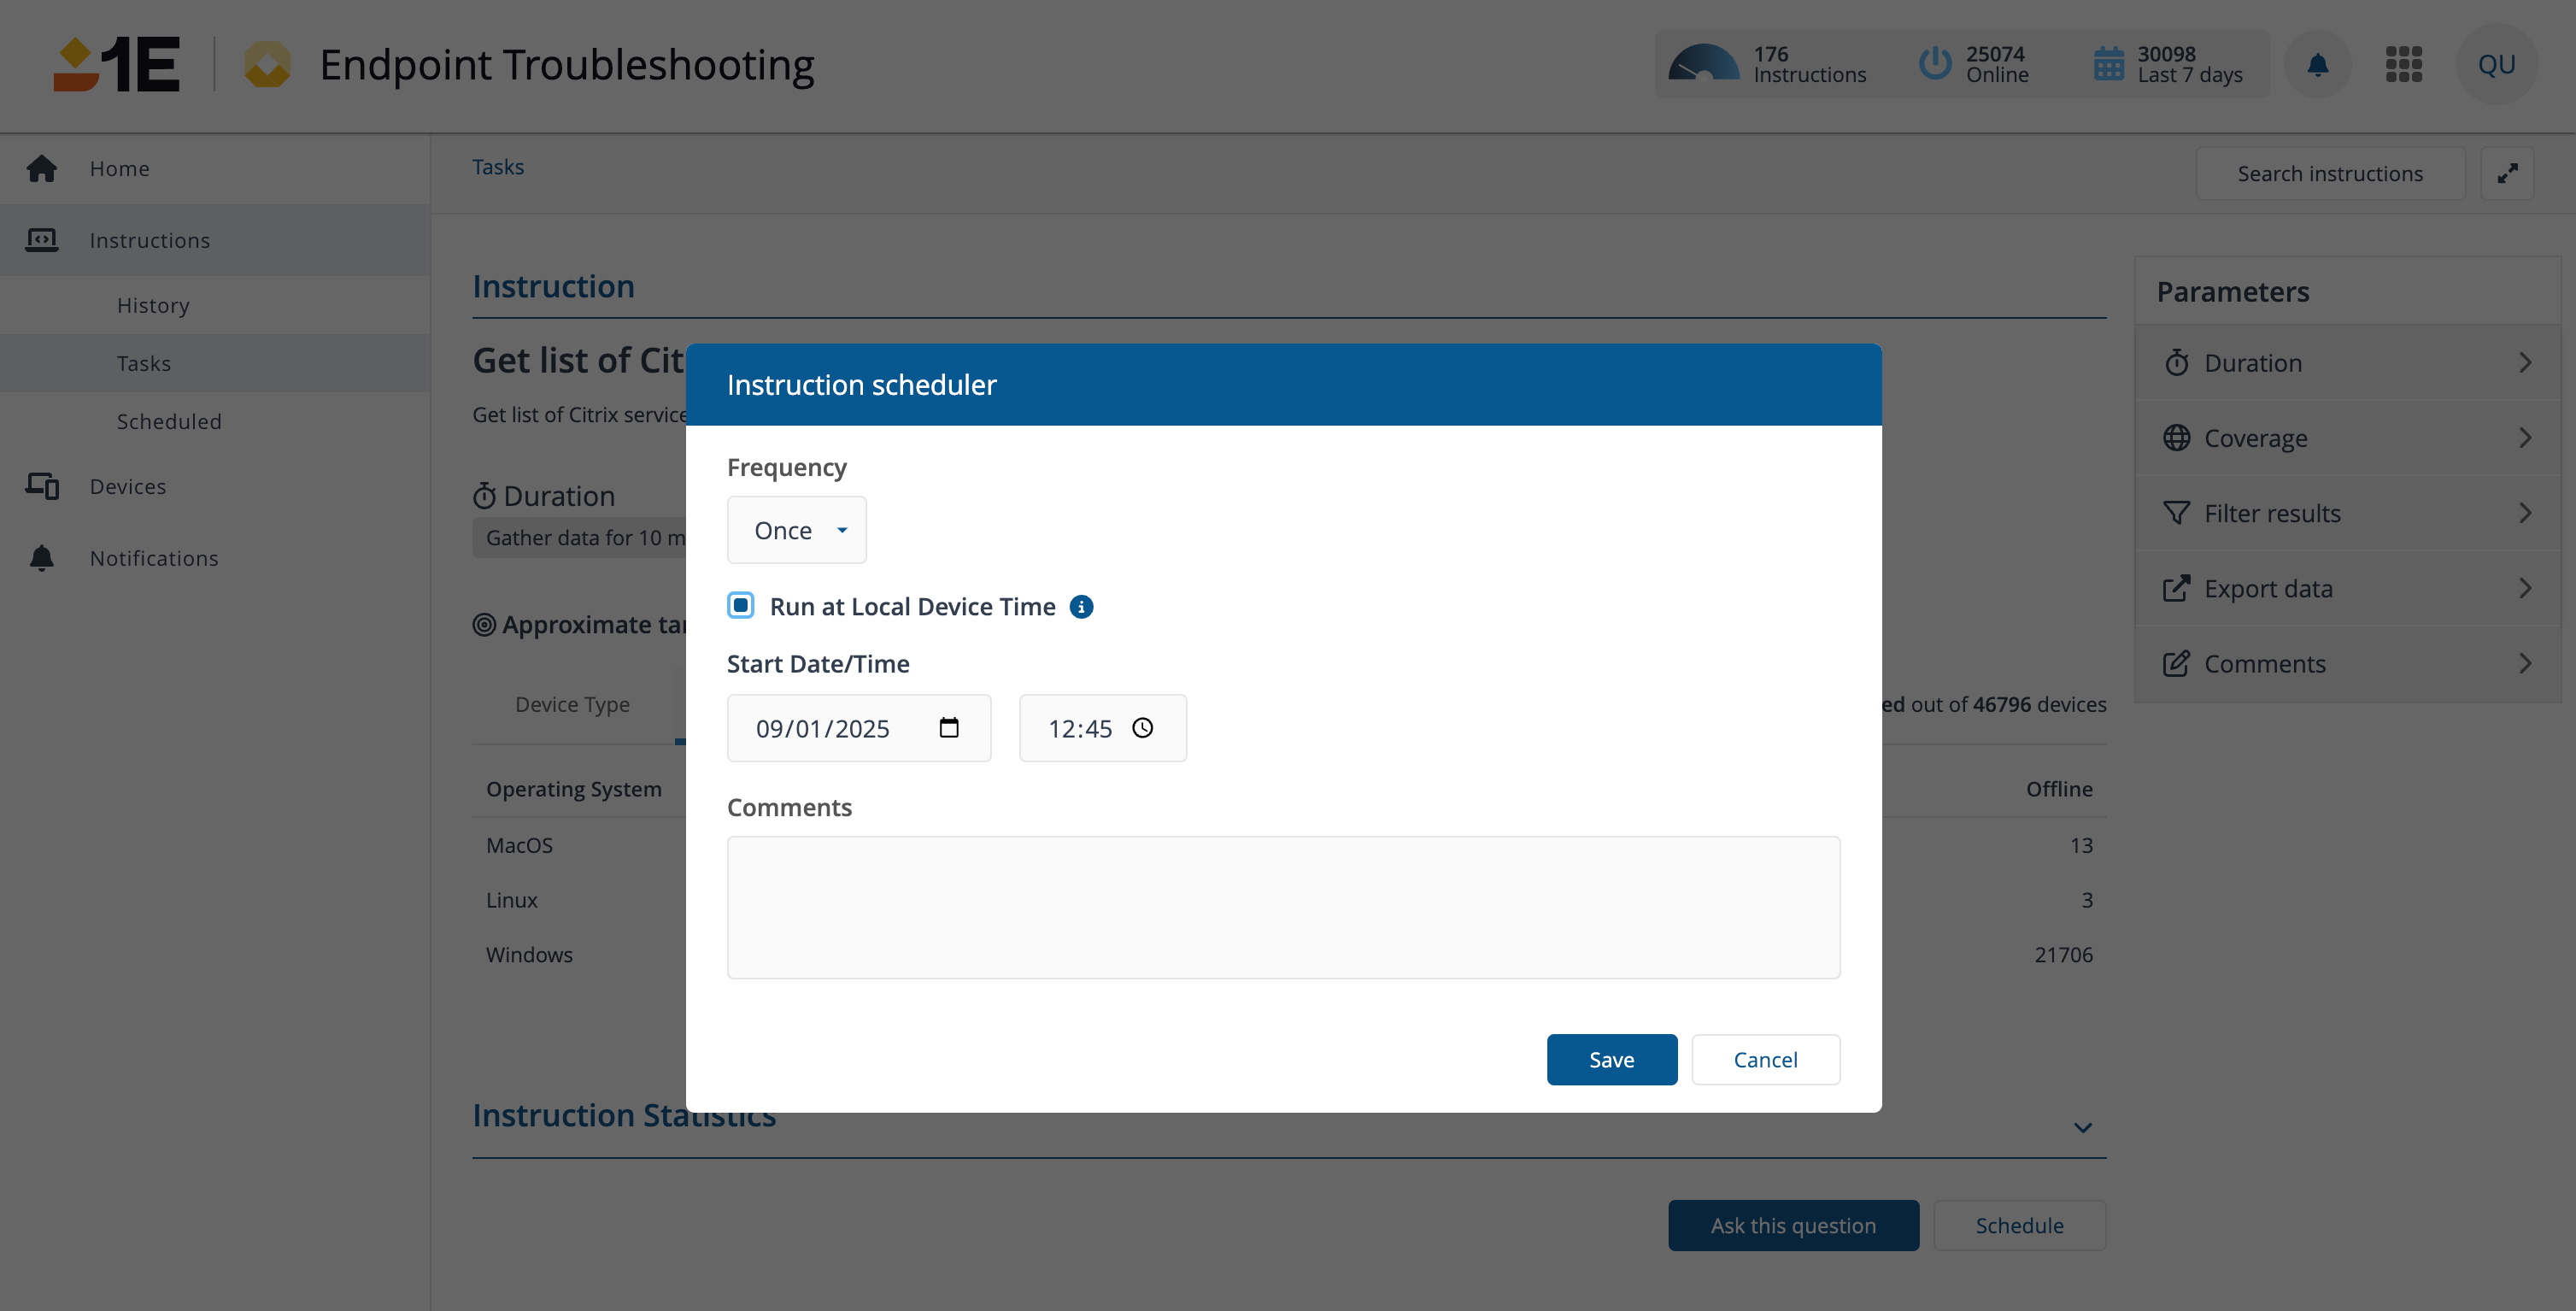Expand the Filter results parameter

pos(2347,513)
